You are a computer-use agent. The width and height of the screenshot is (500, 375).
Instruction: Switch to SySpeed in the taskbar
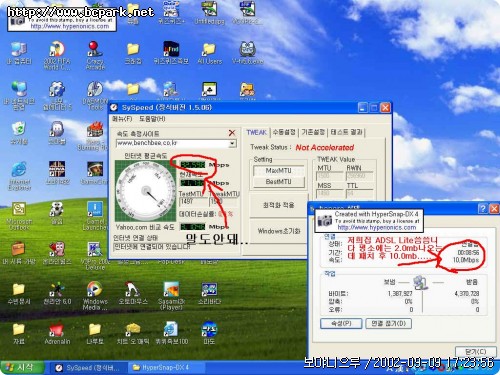click(89, 368)
